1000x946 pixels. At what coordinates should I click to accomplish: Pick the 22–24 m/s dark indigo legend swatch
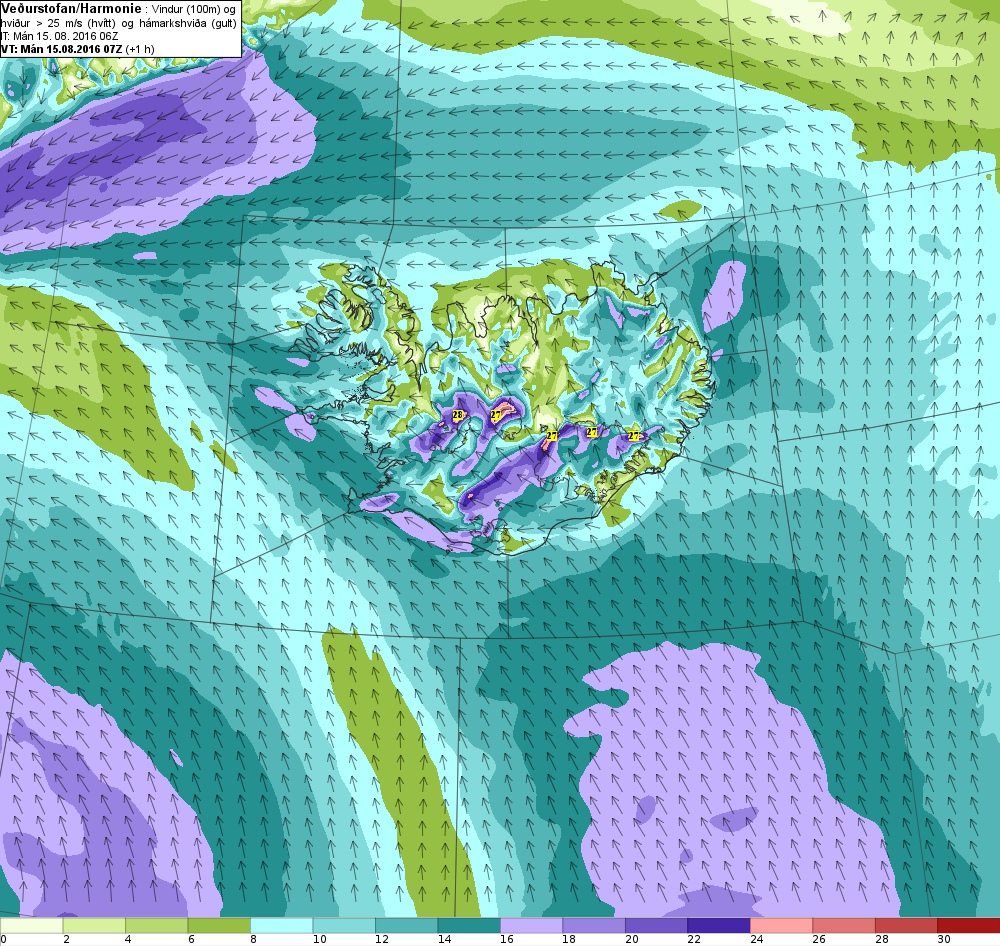click(719, 925)
